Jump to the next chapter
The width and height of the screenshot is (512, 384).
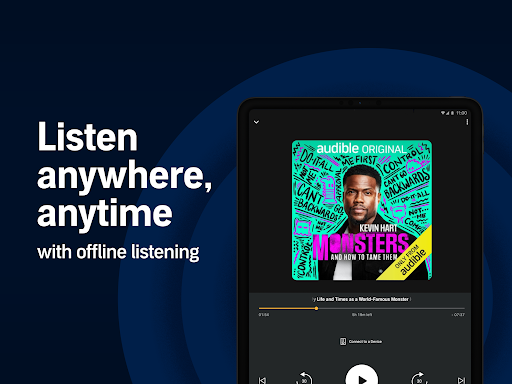(x=461, y=380)
